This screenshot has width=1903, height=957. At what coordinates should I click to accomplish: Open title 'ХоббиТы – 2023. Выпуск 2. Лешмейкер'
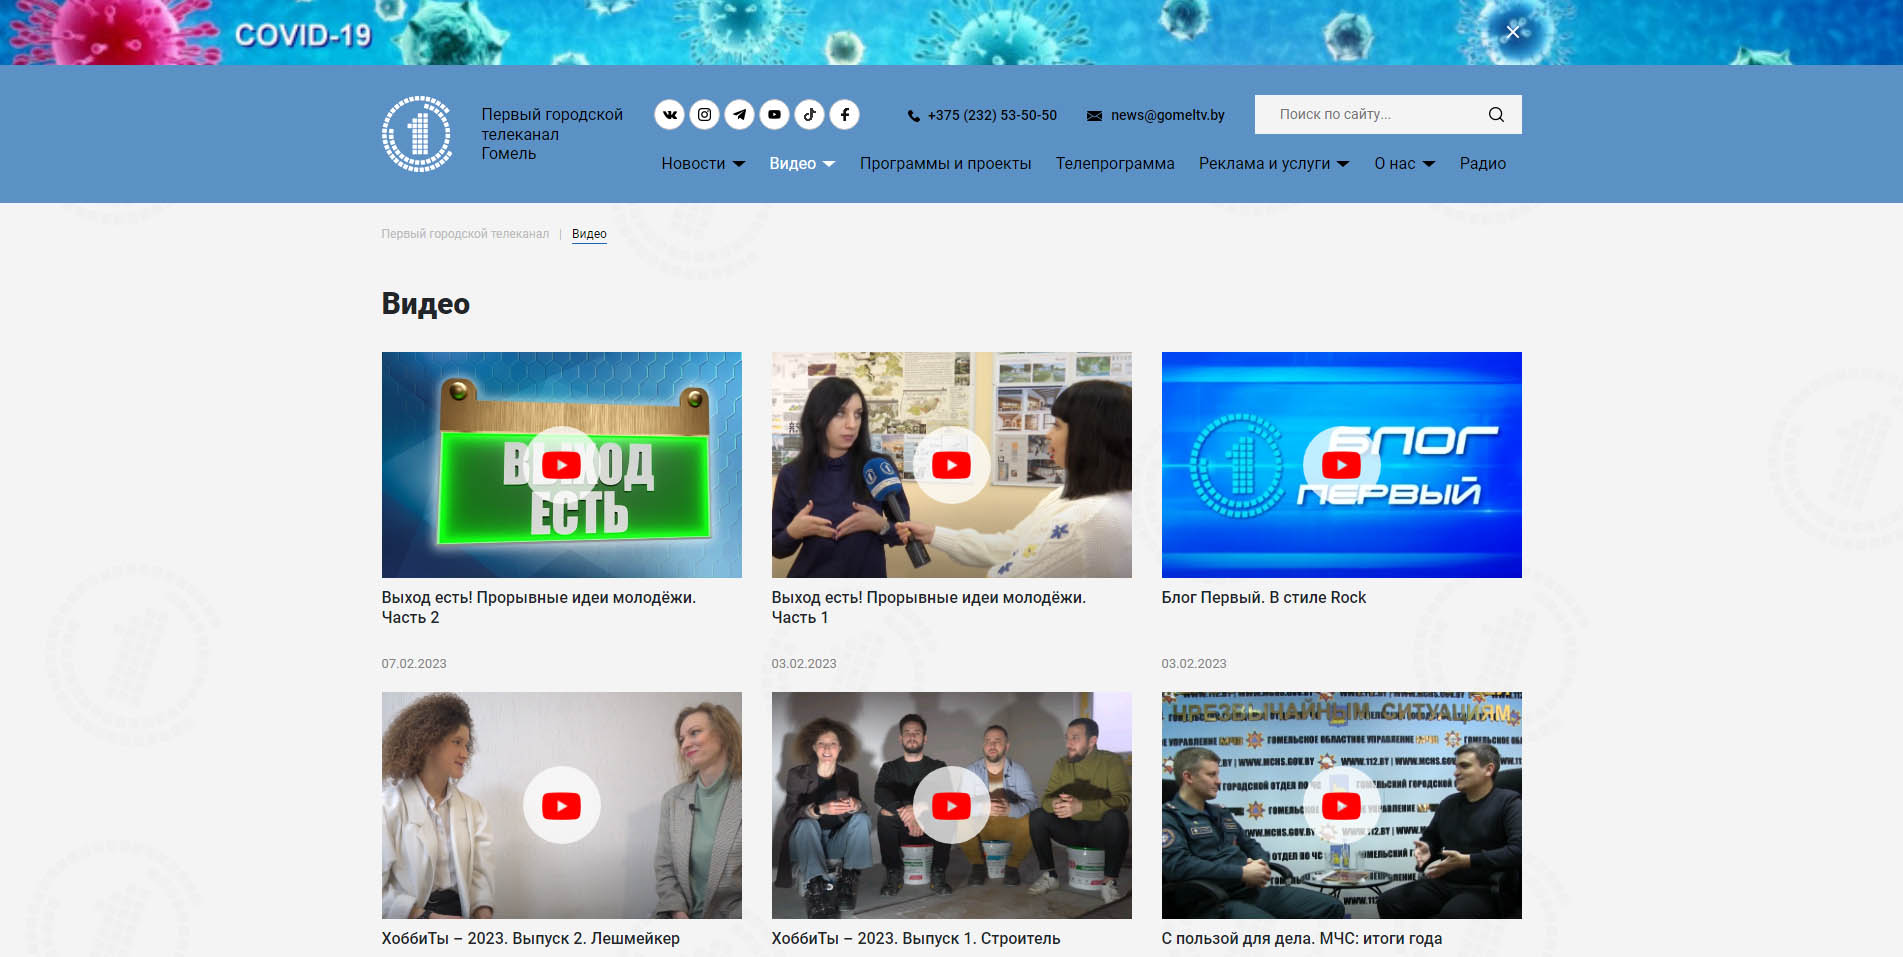[531, 938]
